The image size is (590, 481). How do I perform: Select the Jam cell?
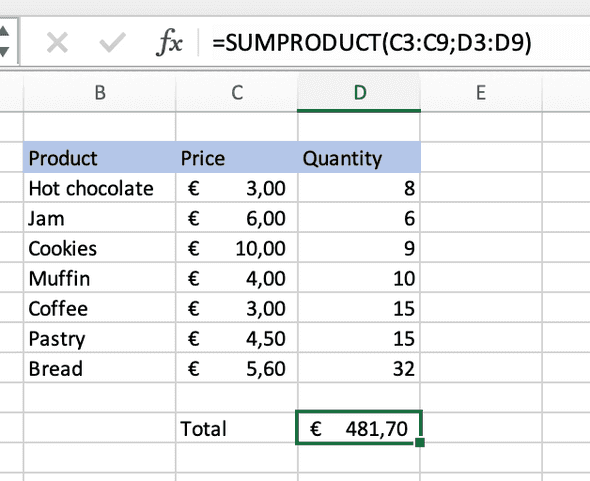pos(99,218)
